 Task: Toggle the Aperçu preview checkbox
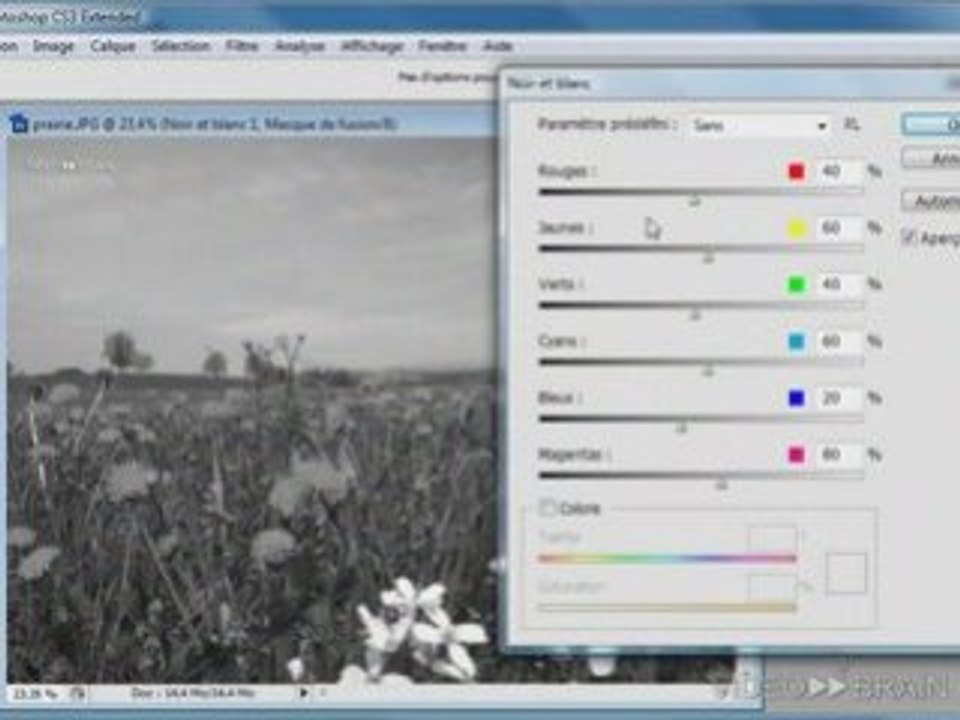point(909,237)
